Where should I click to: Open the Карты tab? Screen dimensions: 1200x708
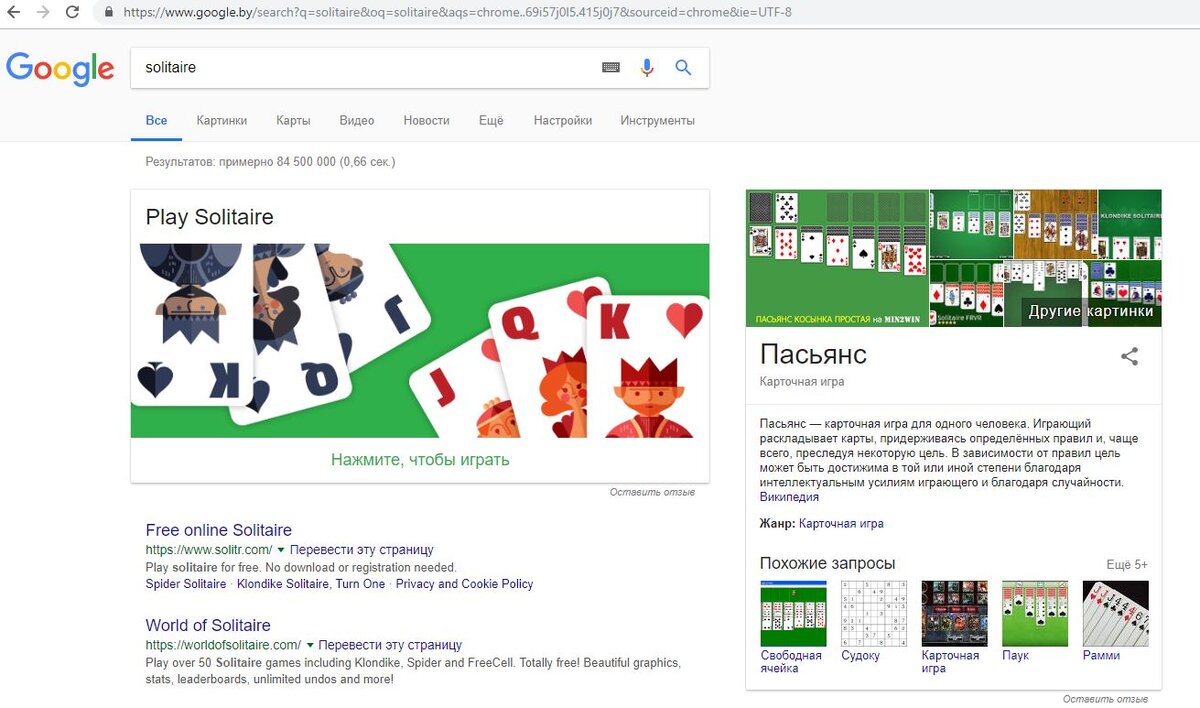(x=293, y=120)
